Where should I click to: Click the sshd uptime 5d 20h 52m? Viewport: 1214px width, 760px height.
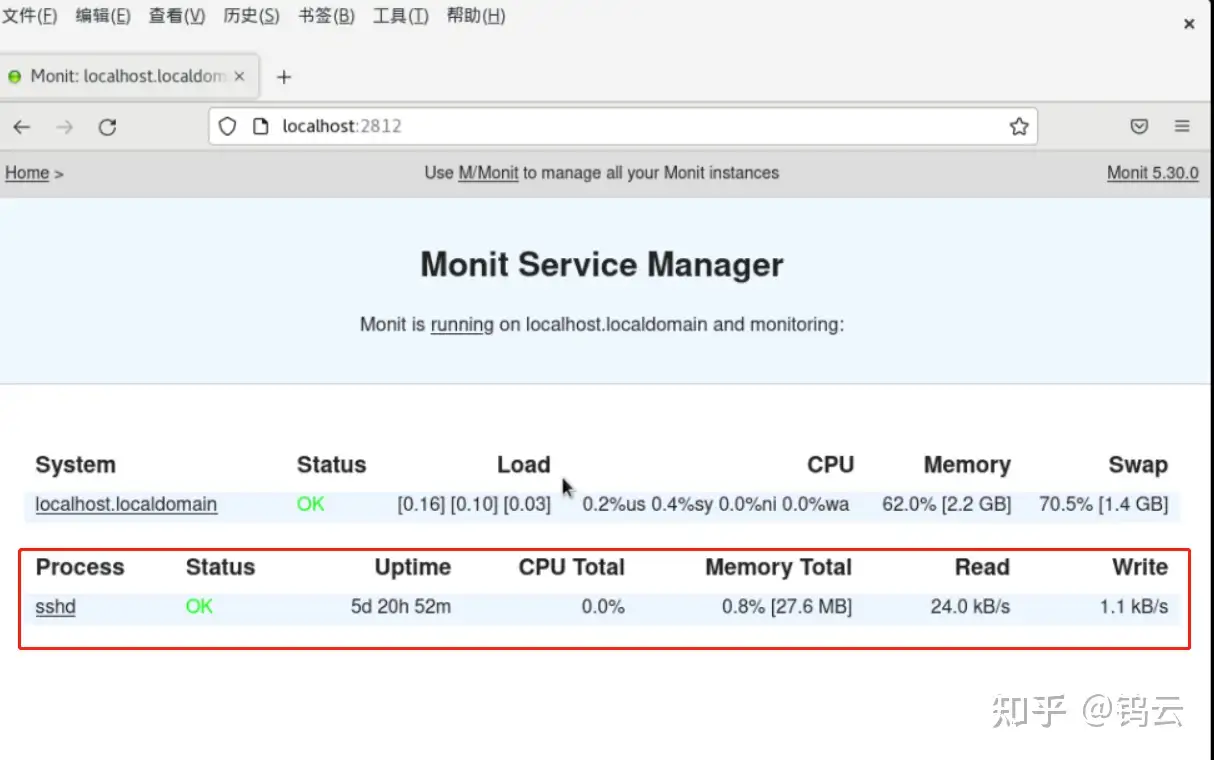401,607
